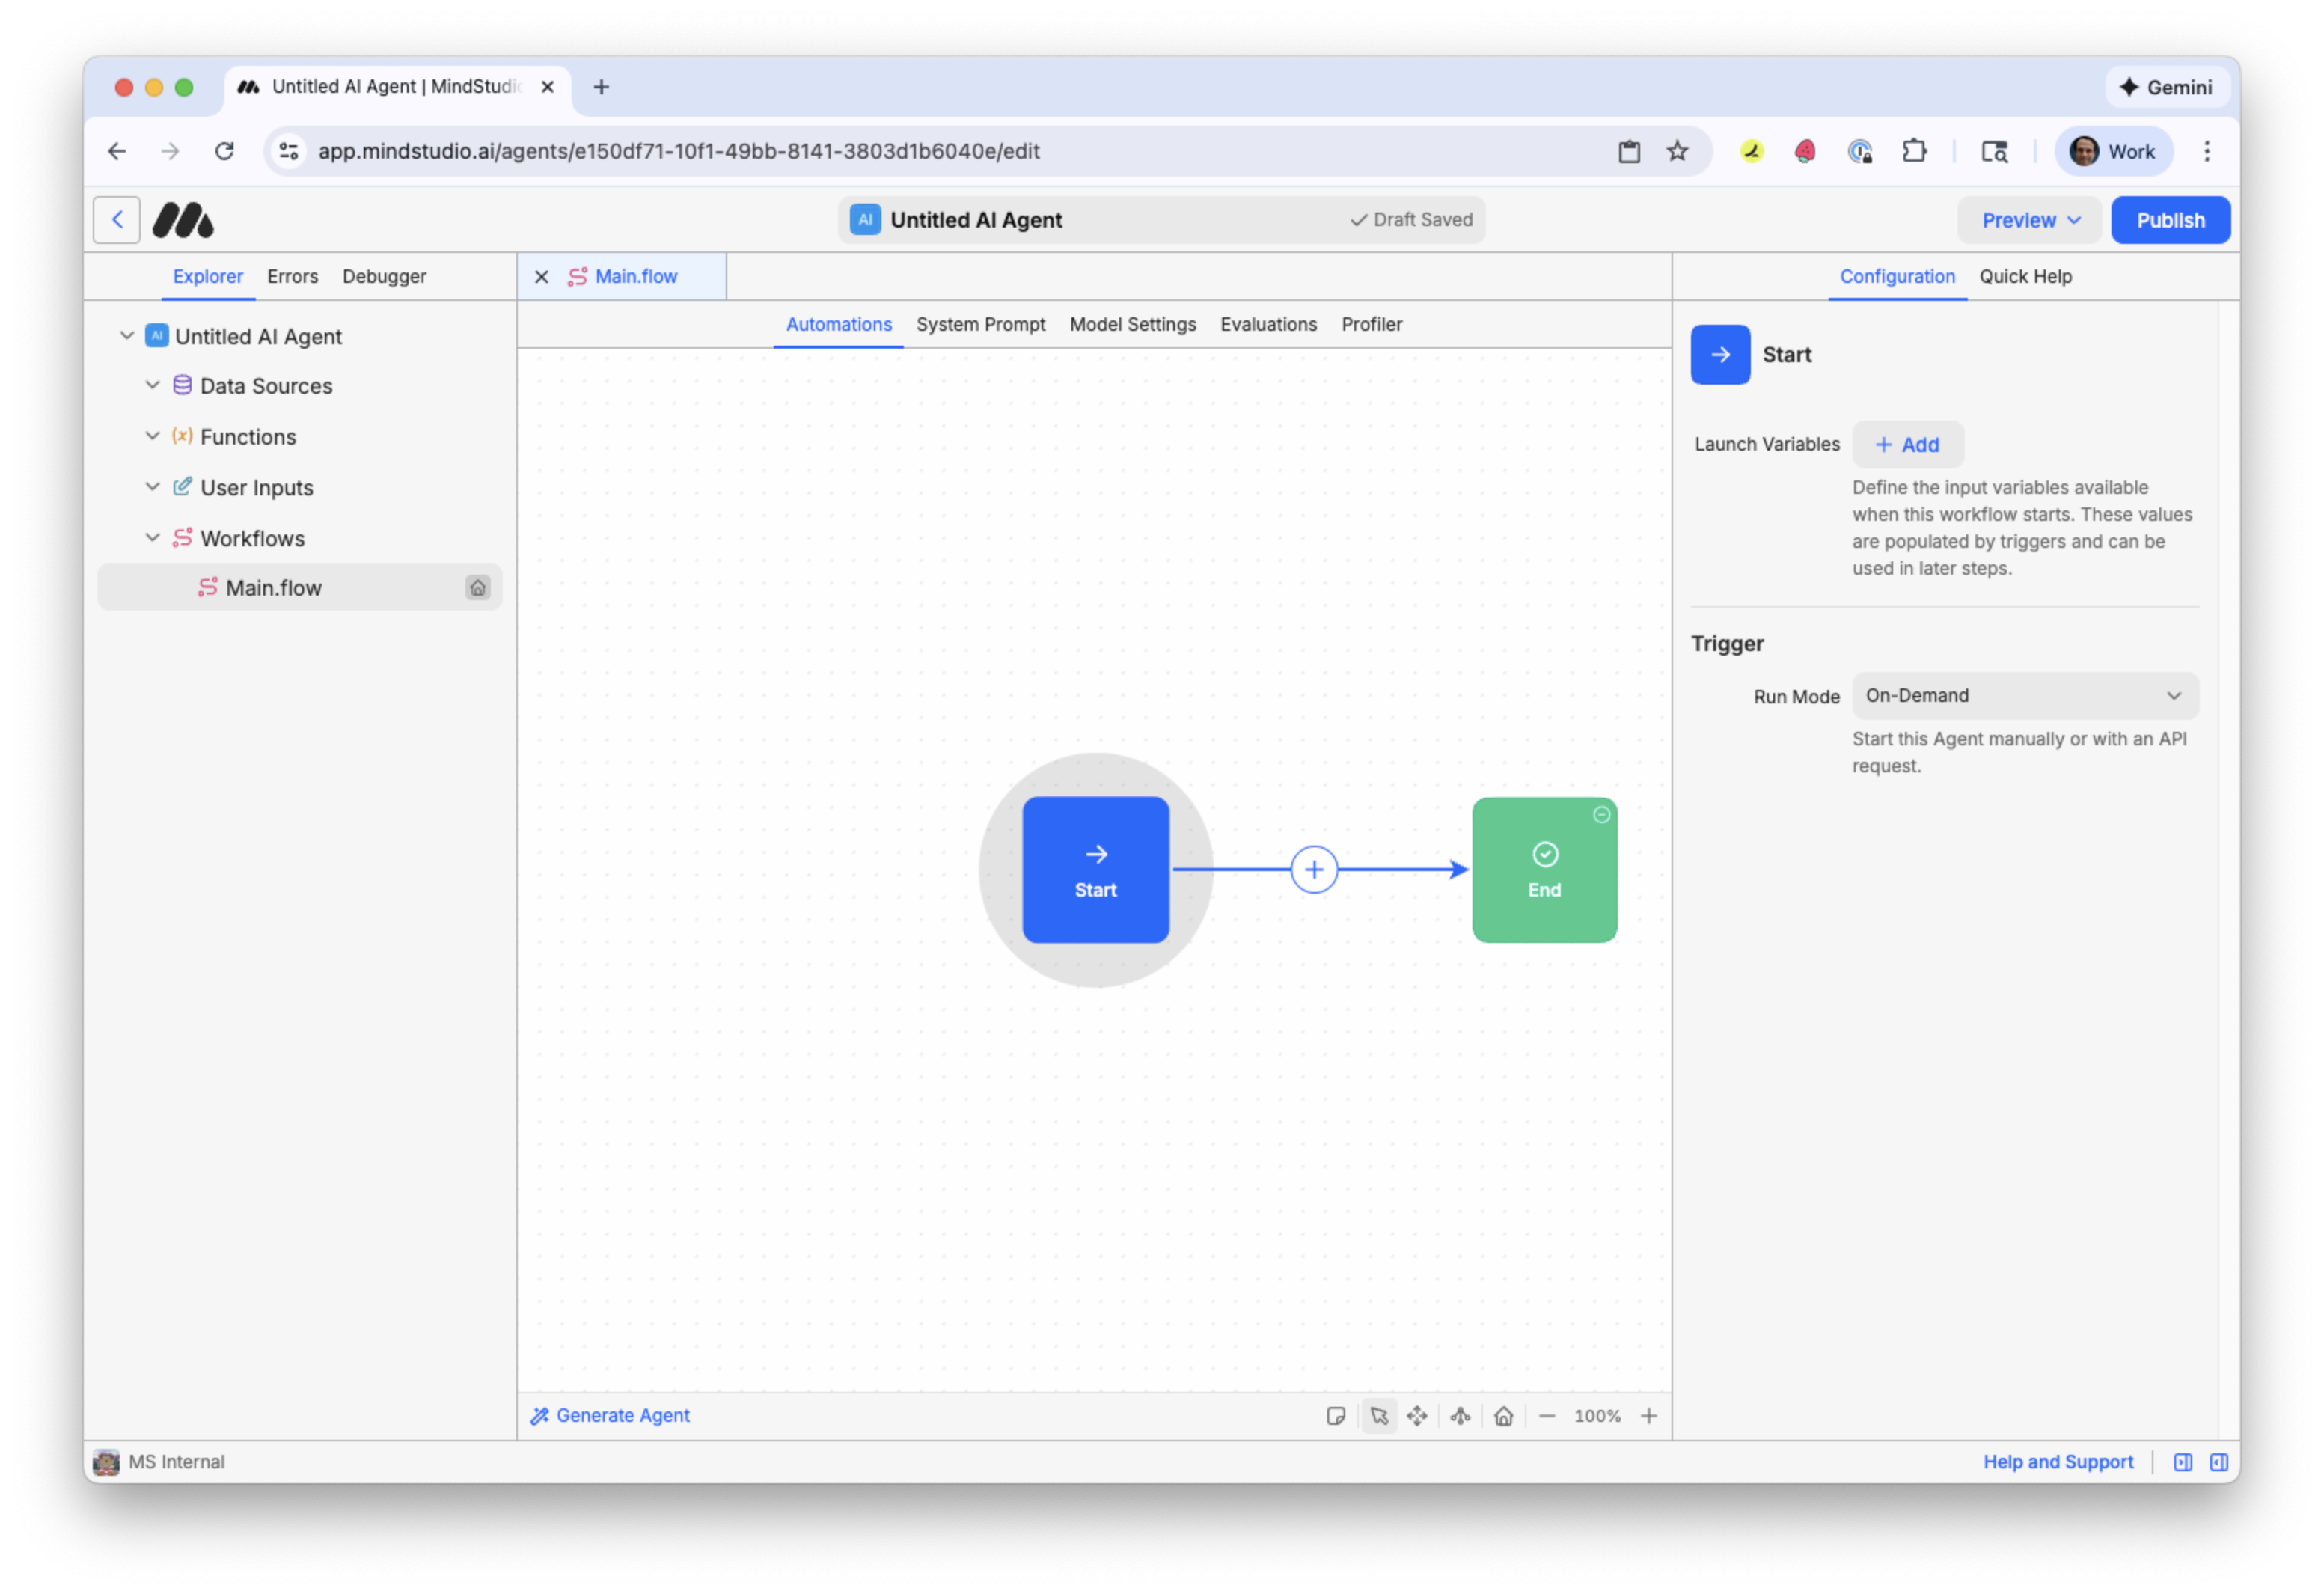Viewport: 2324px width, 1594px height.
Task: Open the Quick Help tab
Action: (x=2026, y=276)
